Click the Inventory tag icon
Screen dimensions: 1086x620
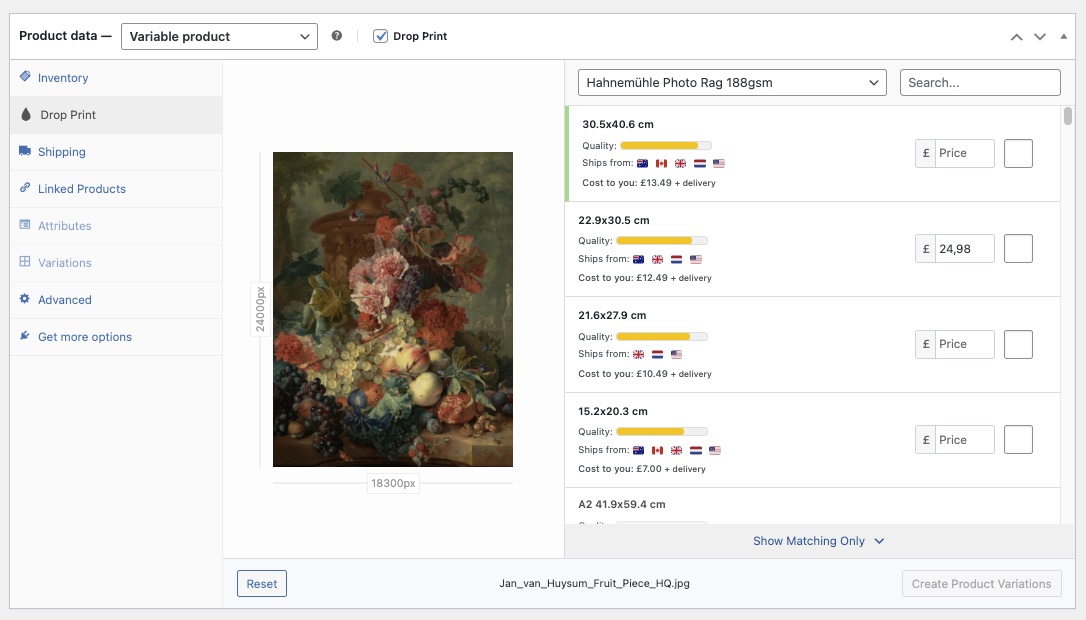[25, 76]
